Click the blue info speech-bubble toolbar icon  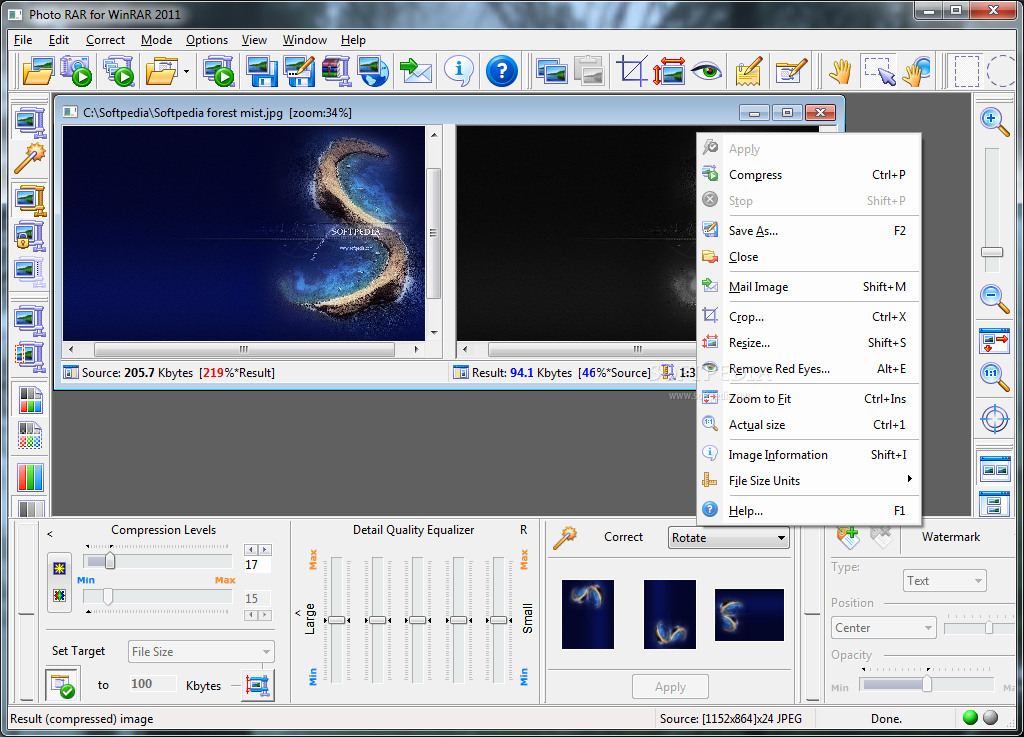pyautogui.click(x=458, y=71)
